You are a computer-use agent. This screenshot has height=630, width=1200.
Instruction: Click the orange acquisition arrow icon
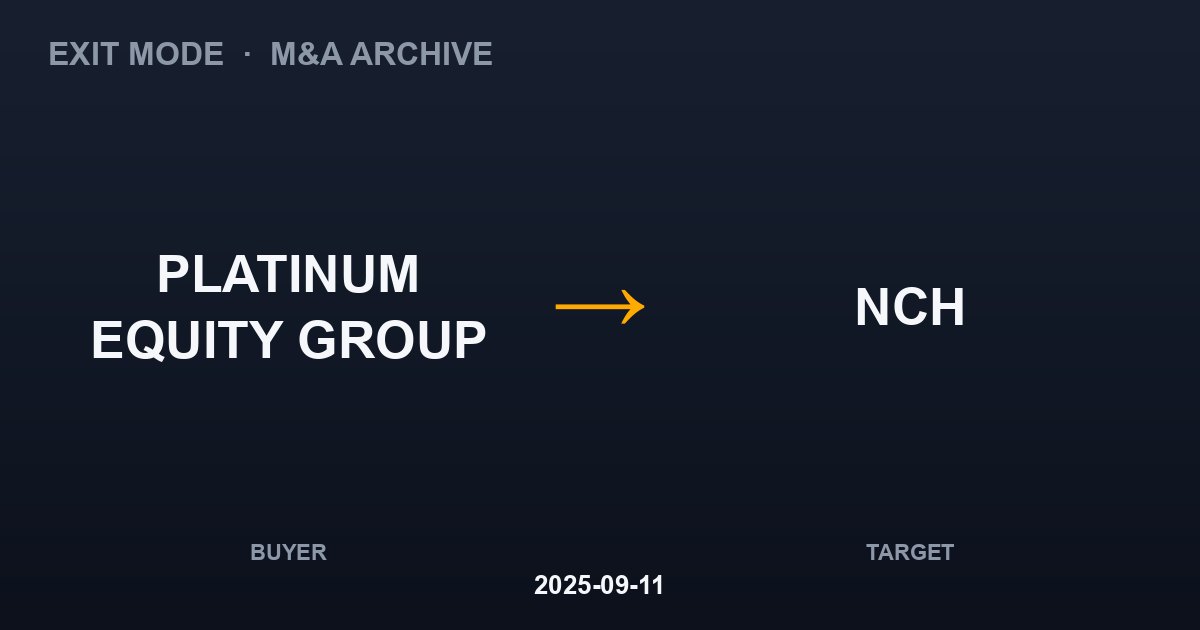600,306
